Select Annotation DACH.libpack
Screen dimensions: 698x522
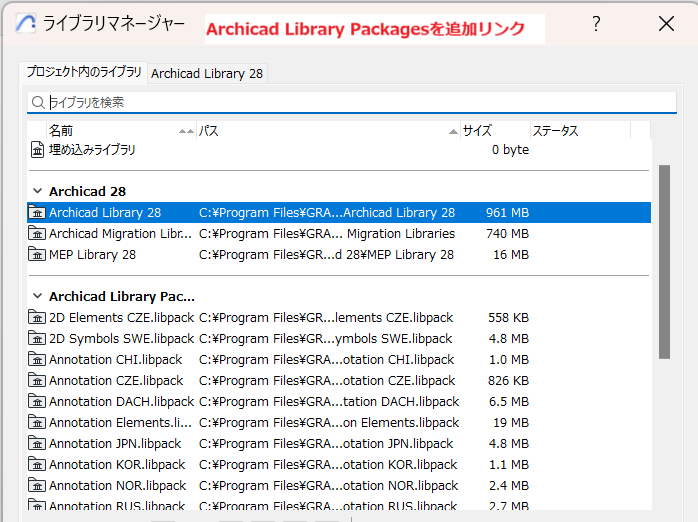coord(339,401)
